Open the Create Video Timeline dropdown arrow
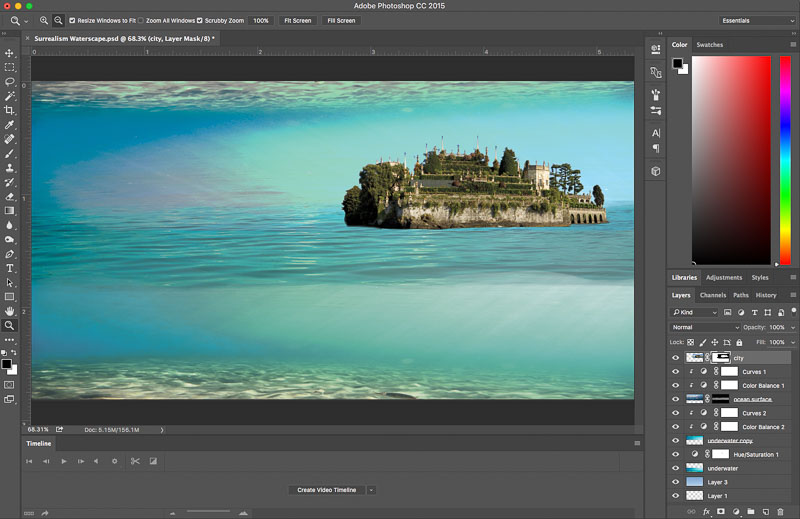The height and width of the screenshot is (519, 800). pos(371,490)
